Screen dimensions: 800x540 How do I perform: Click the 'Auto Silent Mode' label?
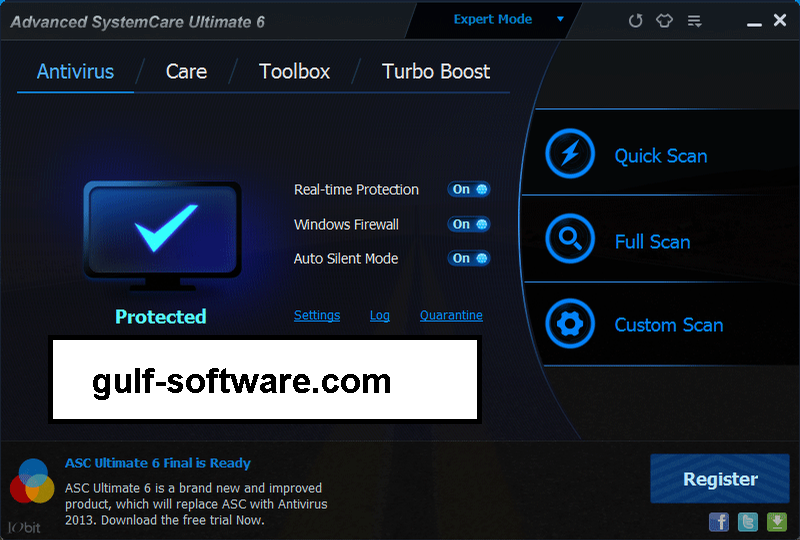coord(346,258)
